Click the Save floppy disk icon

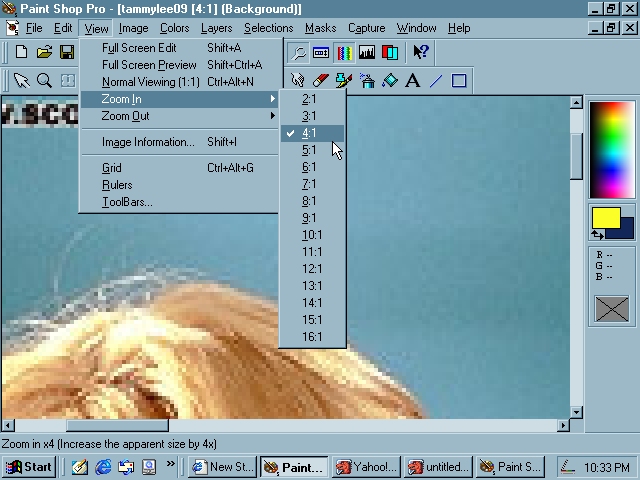click(x=67, y=52)
